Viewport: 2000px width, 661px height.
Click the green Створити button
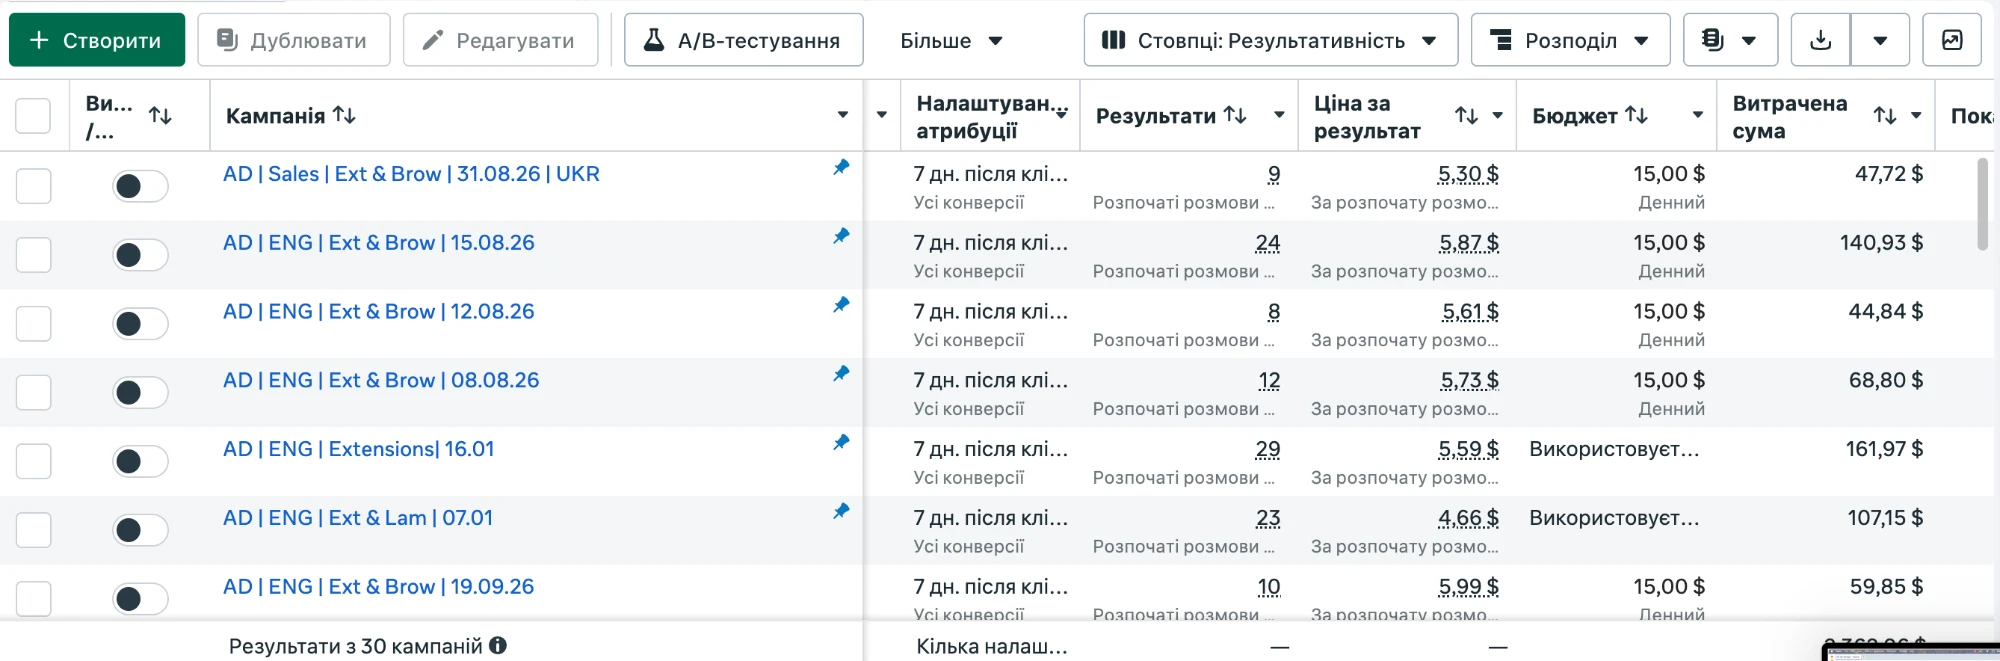tap(97, 40)
